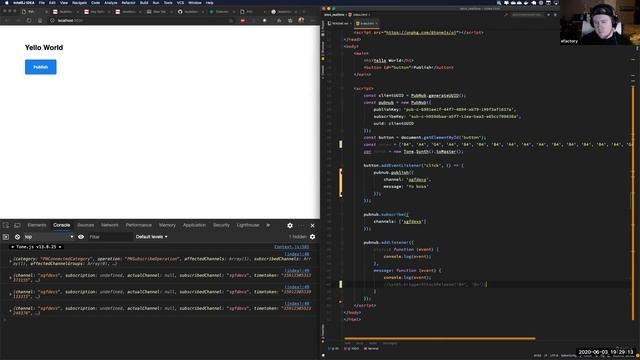
Task: Reload the page with the browser refresh icon
Action: [x=29, y=20]
